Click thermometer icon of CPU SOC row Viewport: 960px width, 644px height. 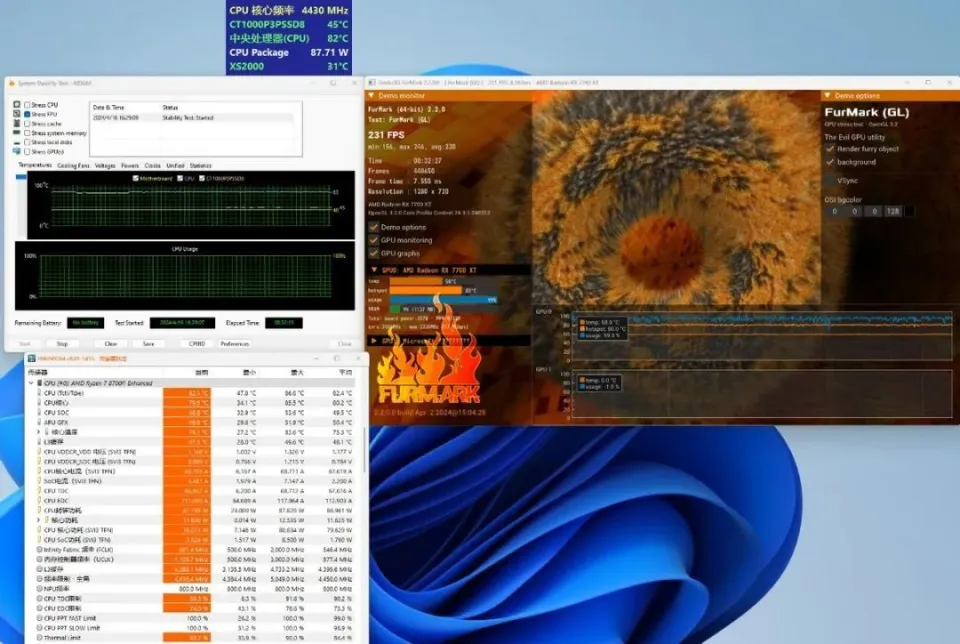(x=40, y=413)
